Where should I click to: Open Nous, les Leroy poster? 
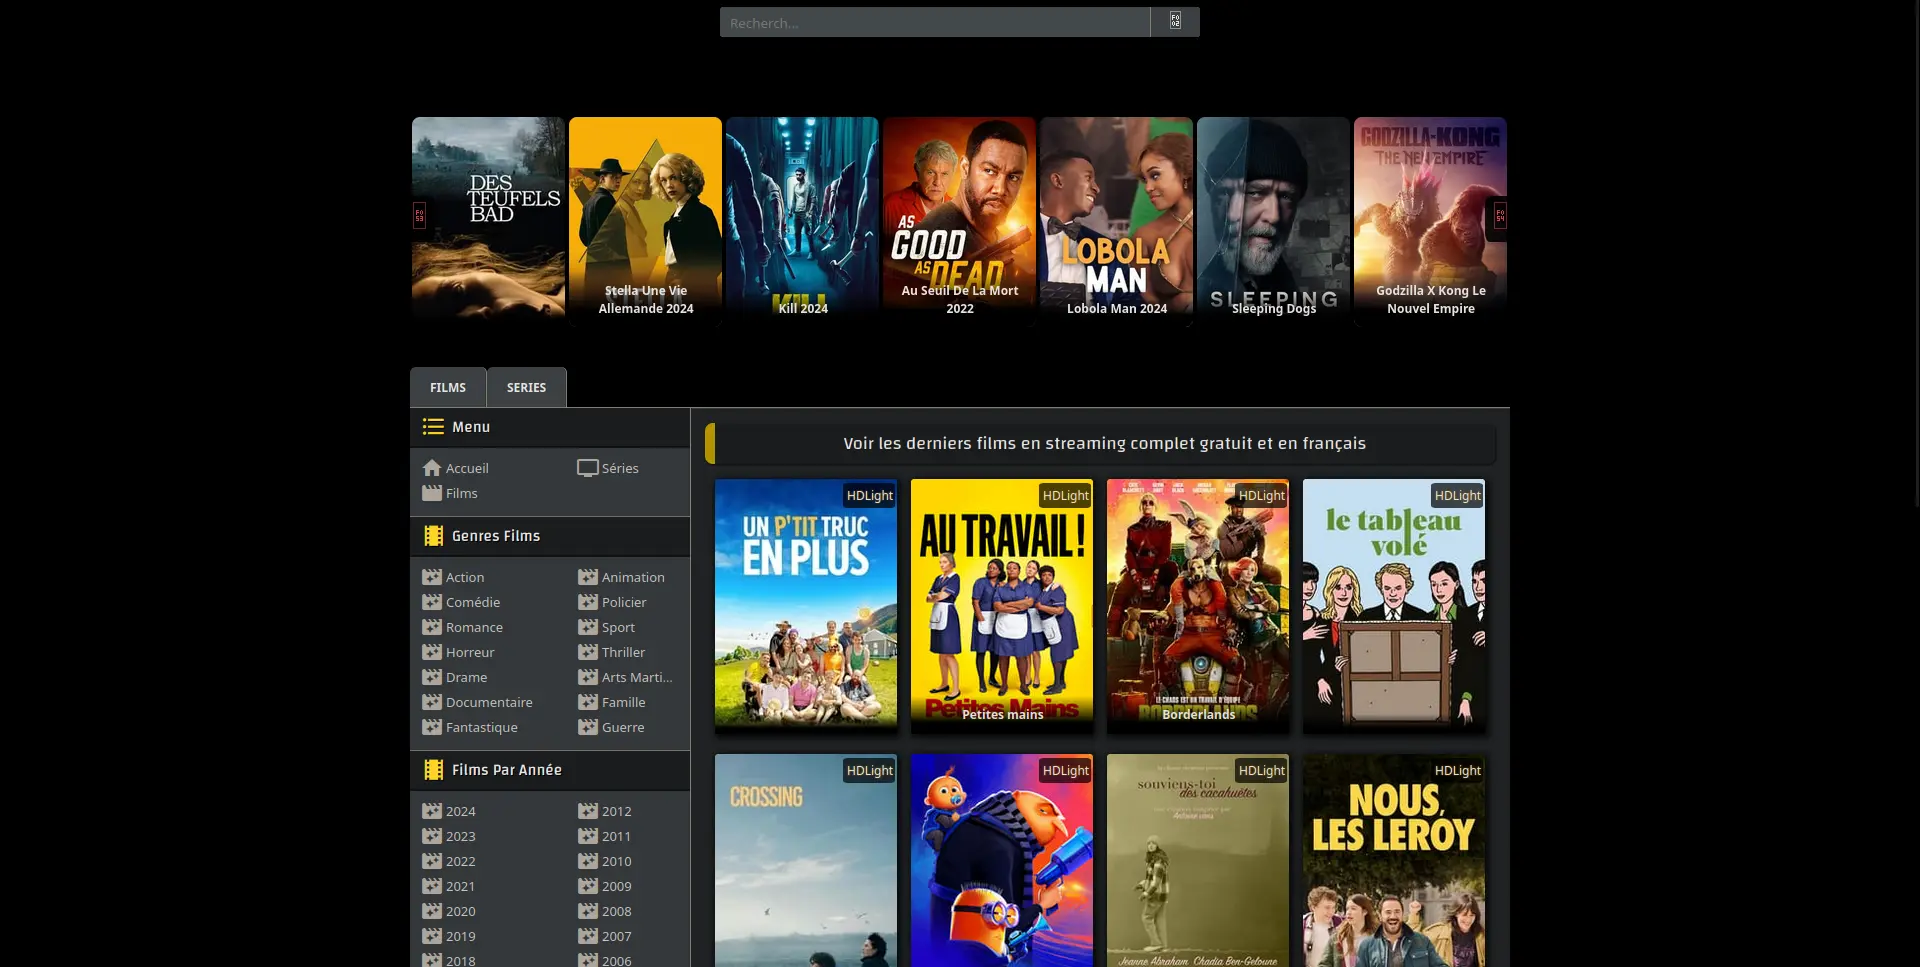coord(1394,860)
